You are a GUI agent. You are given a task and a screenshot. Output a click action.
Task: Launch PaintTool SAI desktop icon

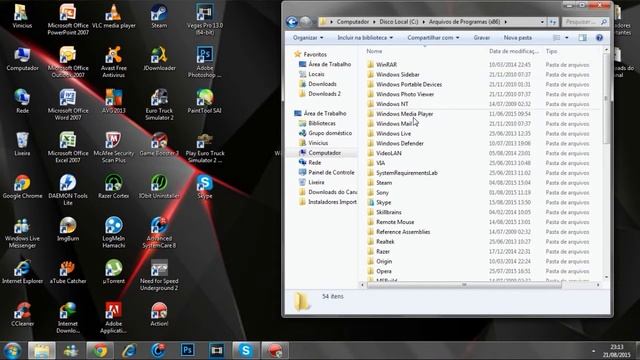[x=205, y=102]
